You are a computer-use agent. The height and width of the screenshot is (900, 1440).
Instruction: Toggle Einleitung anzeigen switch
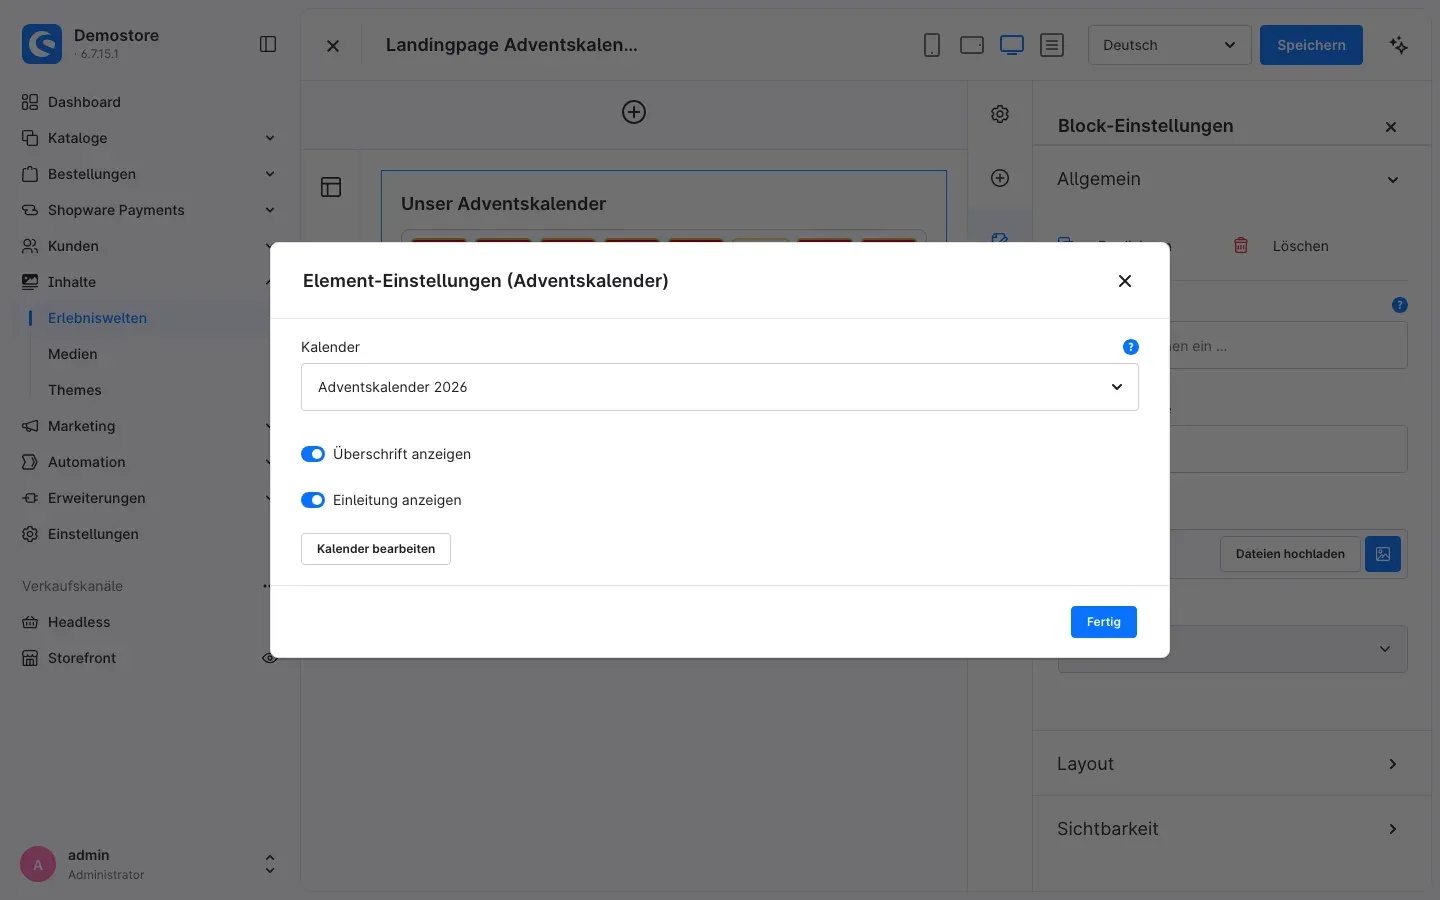(x=313, y=500)
